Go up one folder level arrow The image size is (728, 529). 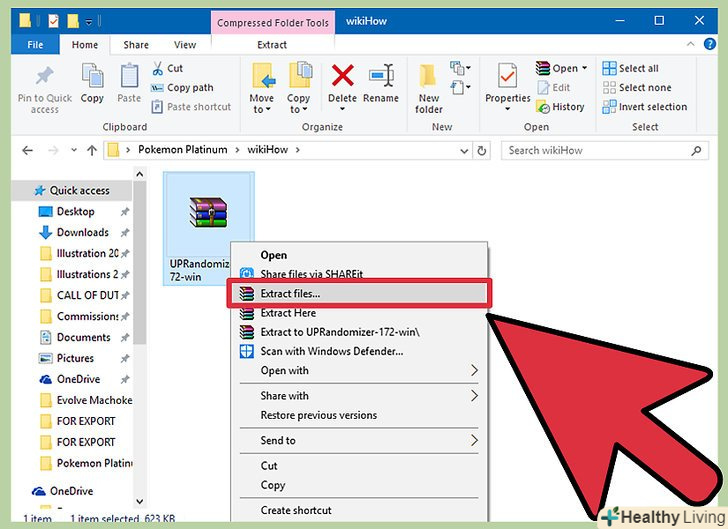(x=92, y=150)
